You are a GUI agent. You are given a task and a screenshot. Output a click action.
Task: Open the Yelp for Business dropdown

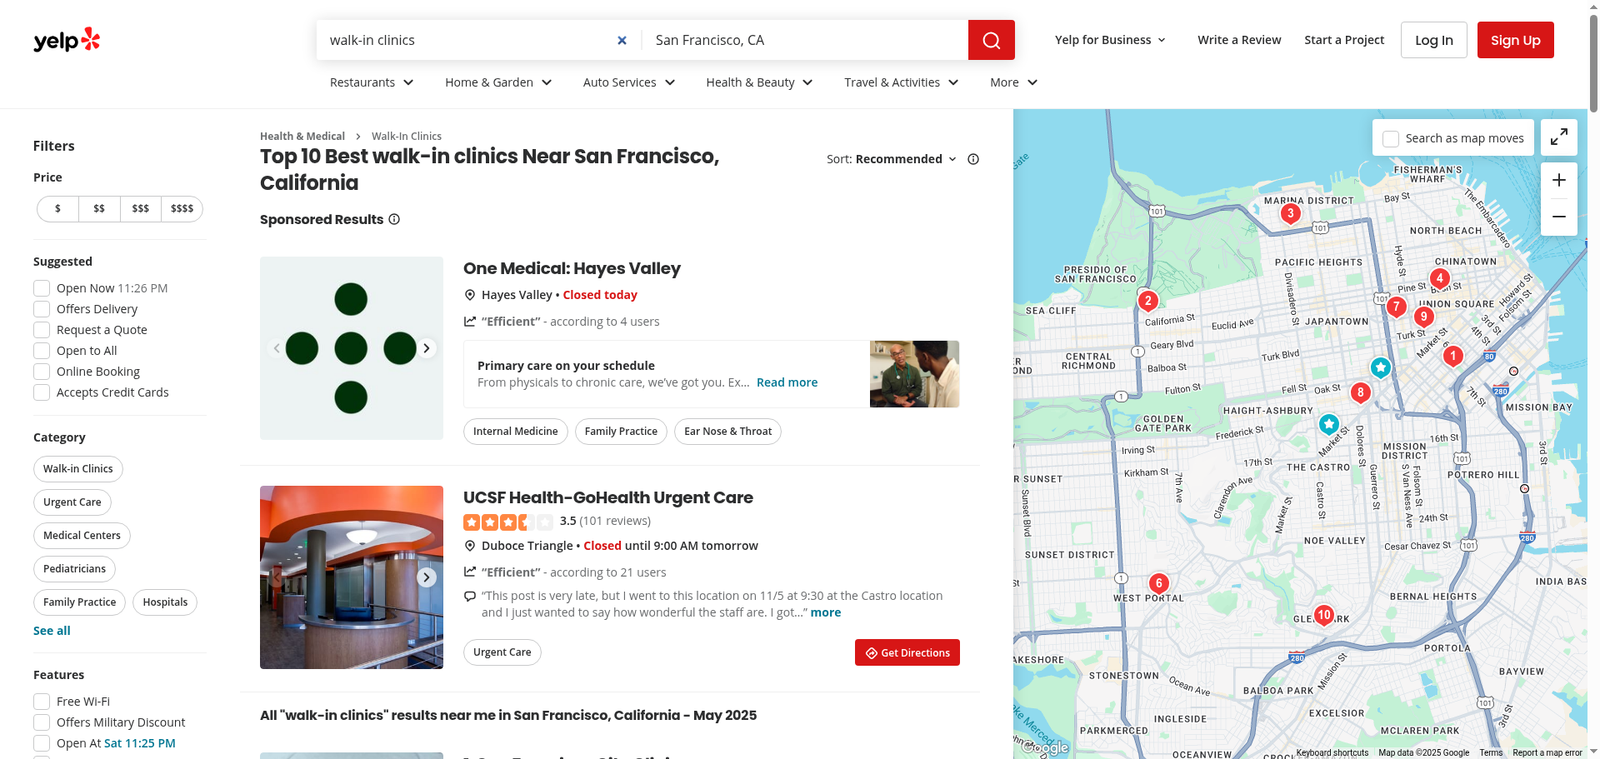1110,40
